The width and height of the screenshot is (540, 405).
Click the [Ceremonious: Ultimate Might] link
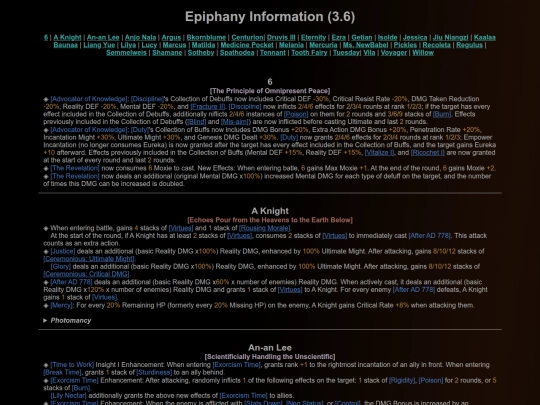point(89,259)
